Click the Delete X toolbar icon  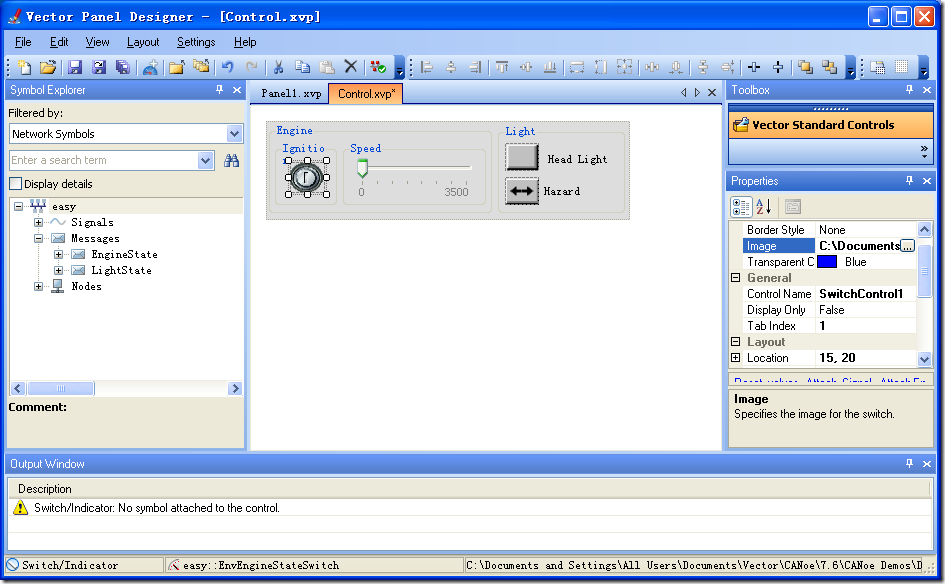(351, 66)
